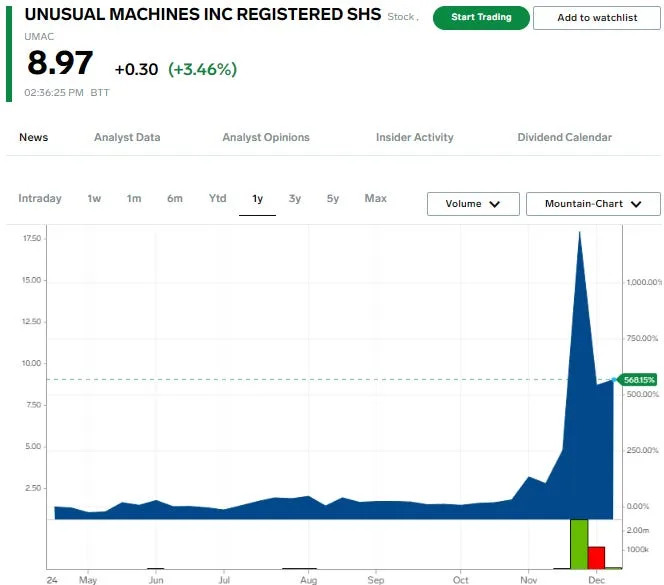The height and width of the screenshot is (585, 664).
Task: Click the 8.97 stock price
Action: coord(60,63)
